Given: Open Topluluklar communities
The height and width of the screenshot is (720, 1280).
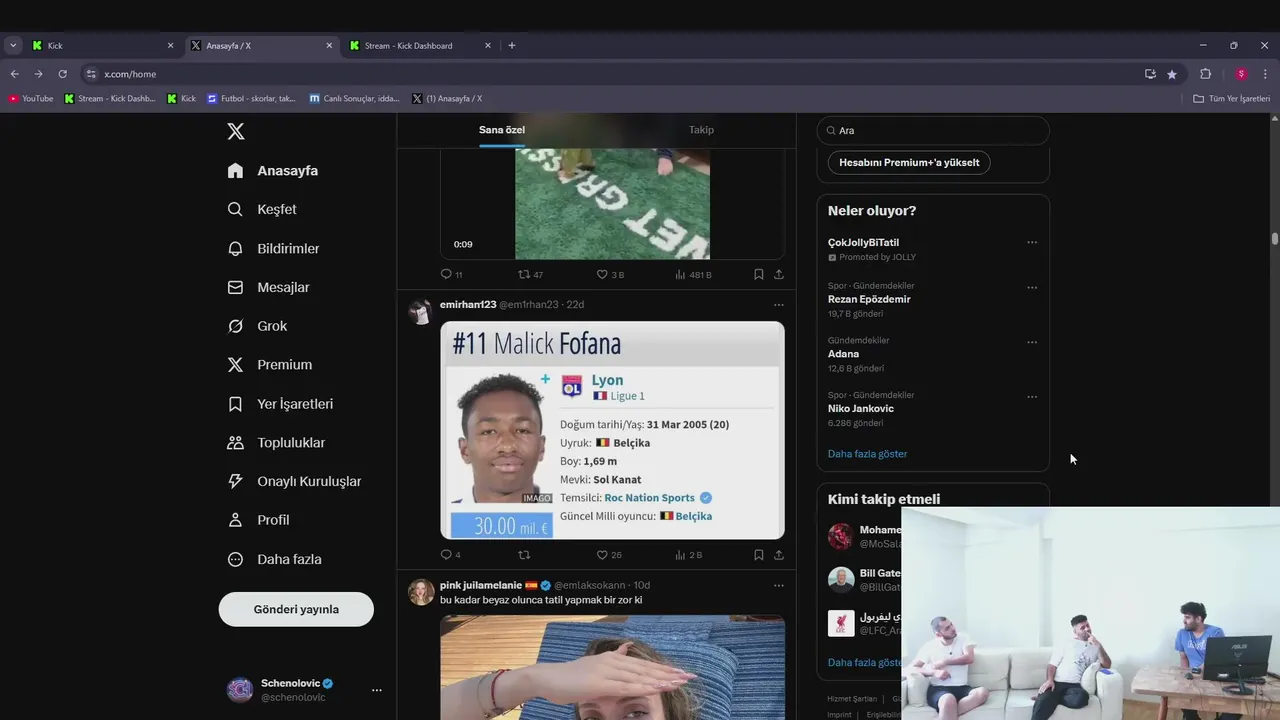Looking at the screenshot, I should click(x=276, y=442).
